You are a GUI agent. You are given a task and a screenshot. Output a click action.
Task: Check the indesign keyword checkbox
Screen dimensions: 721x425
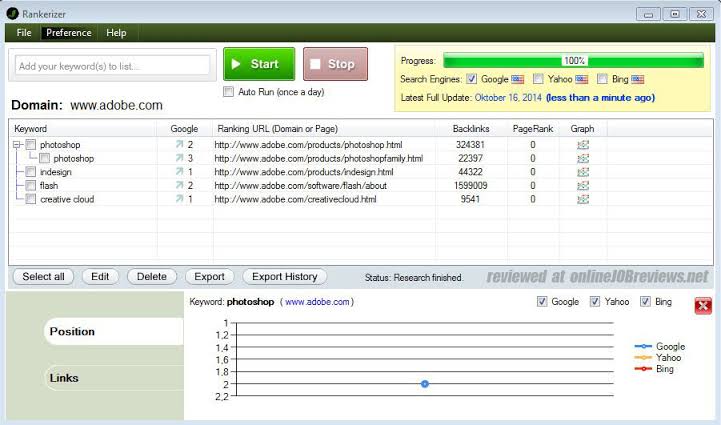pyautogui.click(x=30, y=172)
